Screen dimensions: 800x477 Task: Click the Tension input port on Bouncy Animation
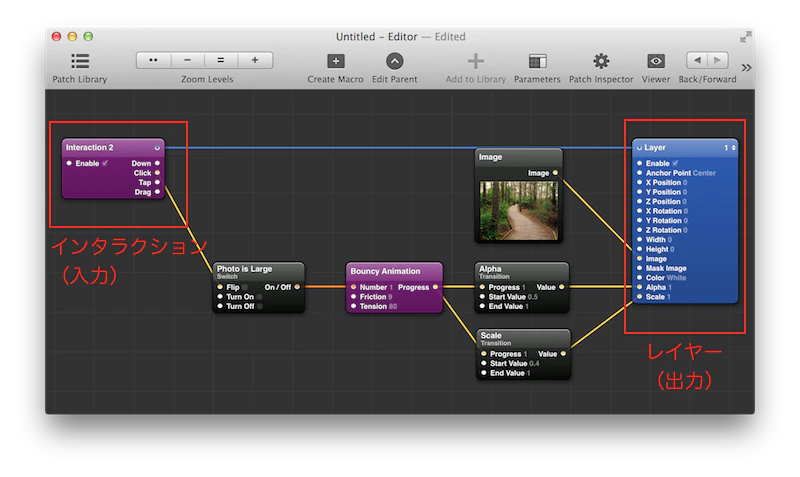353,306
